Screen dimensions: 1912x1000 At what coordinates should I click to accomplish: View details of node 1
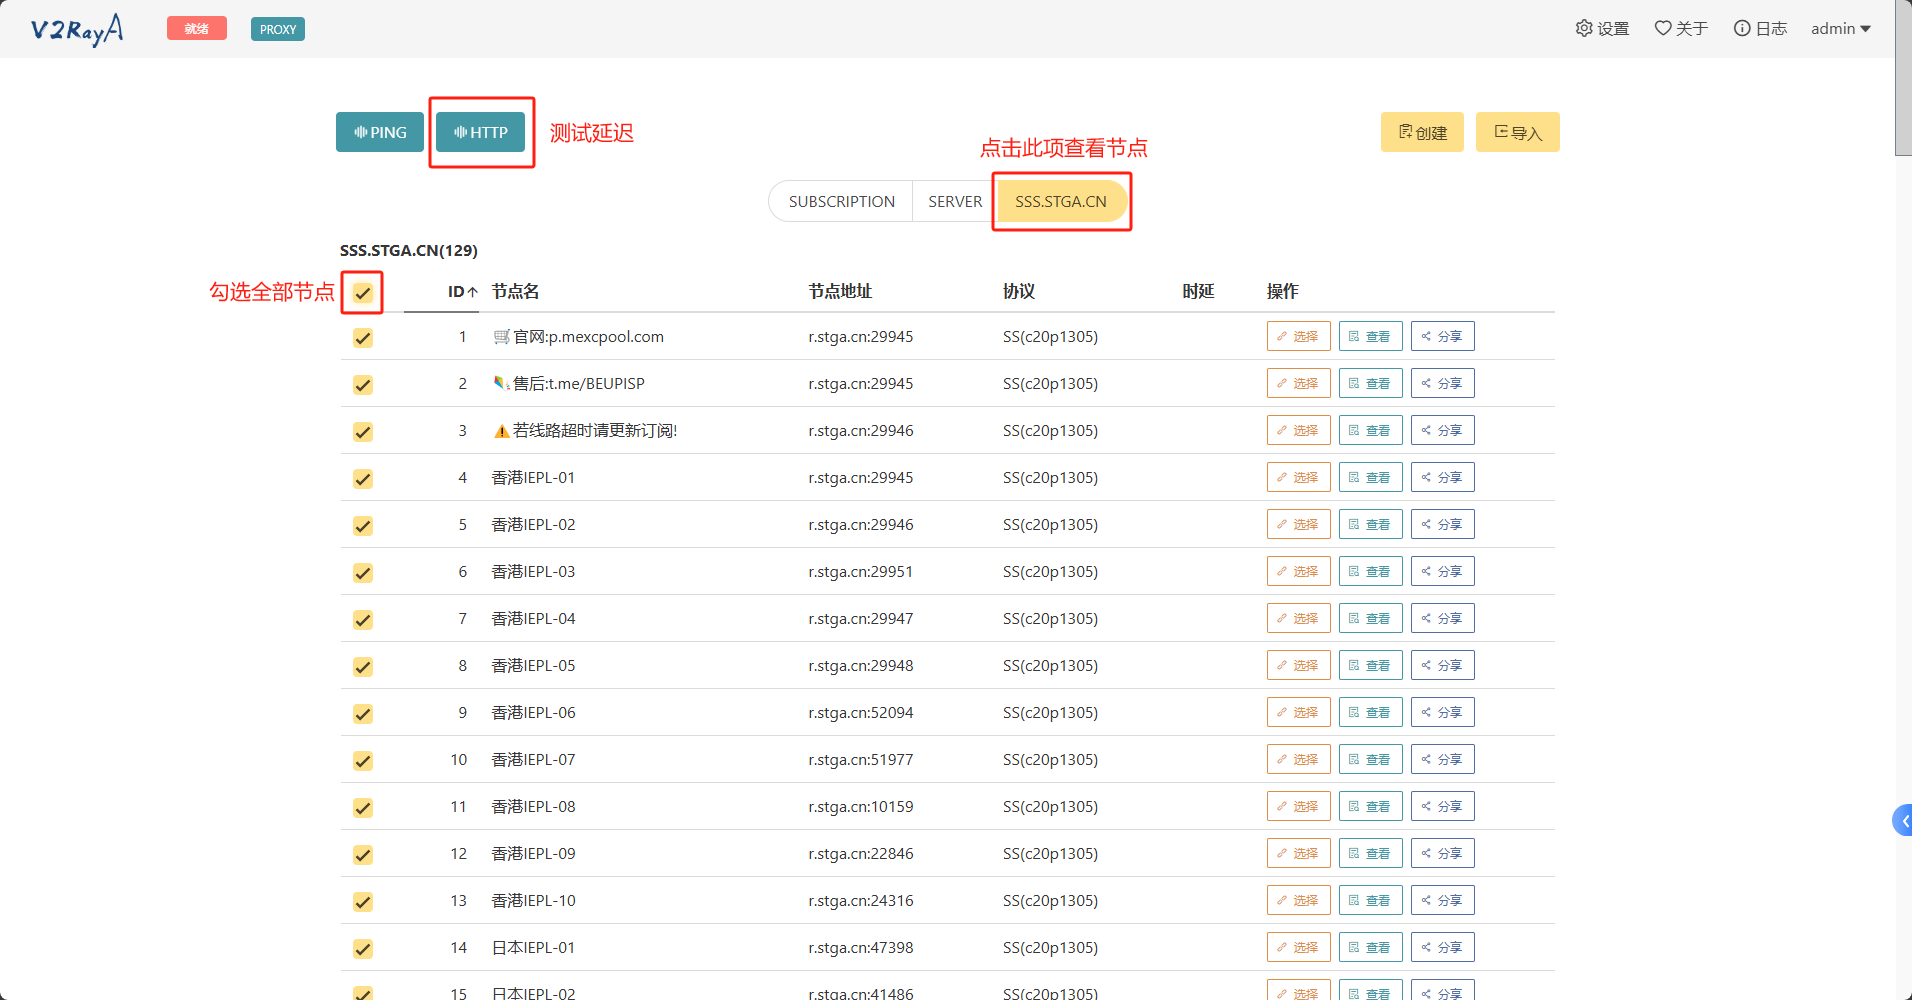[1370, 336]
